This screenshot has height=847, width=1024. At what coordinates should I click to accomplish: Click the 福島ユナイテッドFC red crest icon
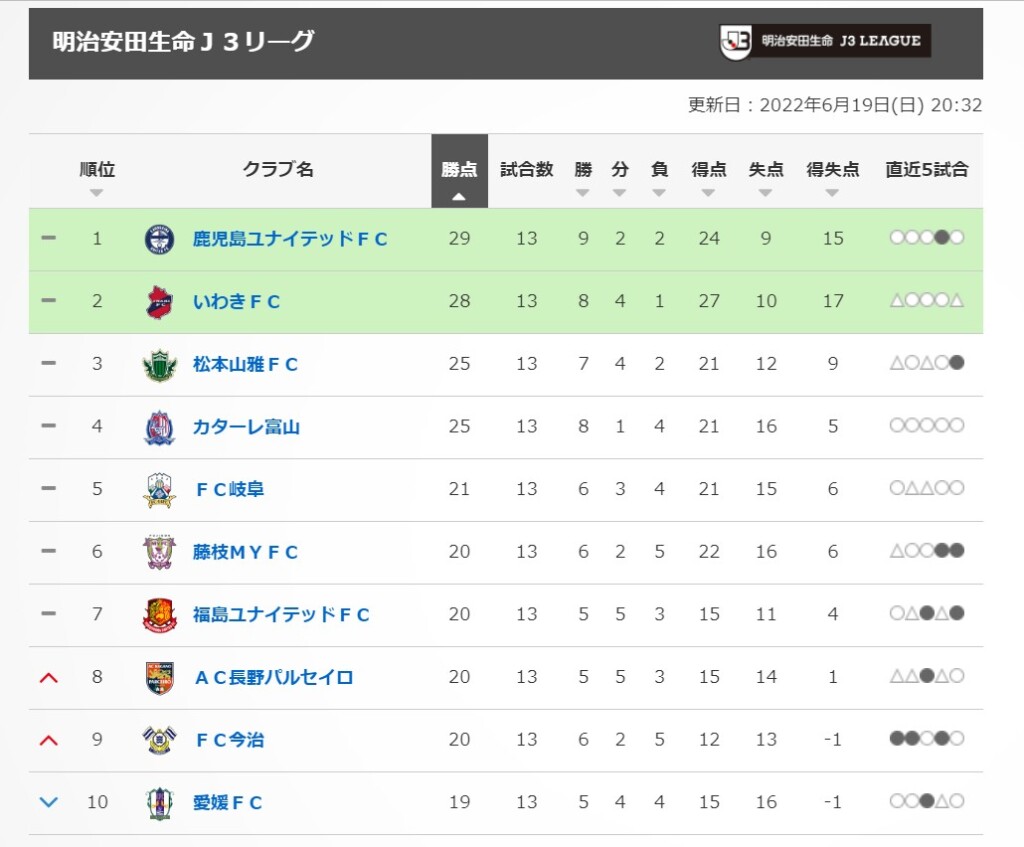(x=159, y=615)
